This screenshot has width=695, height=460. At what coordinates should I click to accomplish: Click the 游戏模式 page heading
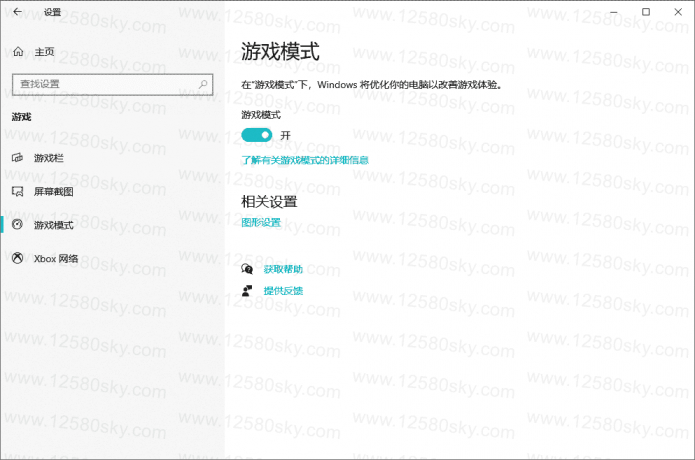click(x=280, y=51)
